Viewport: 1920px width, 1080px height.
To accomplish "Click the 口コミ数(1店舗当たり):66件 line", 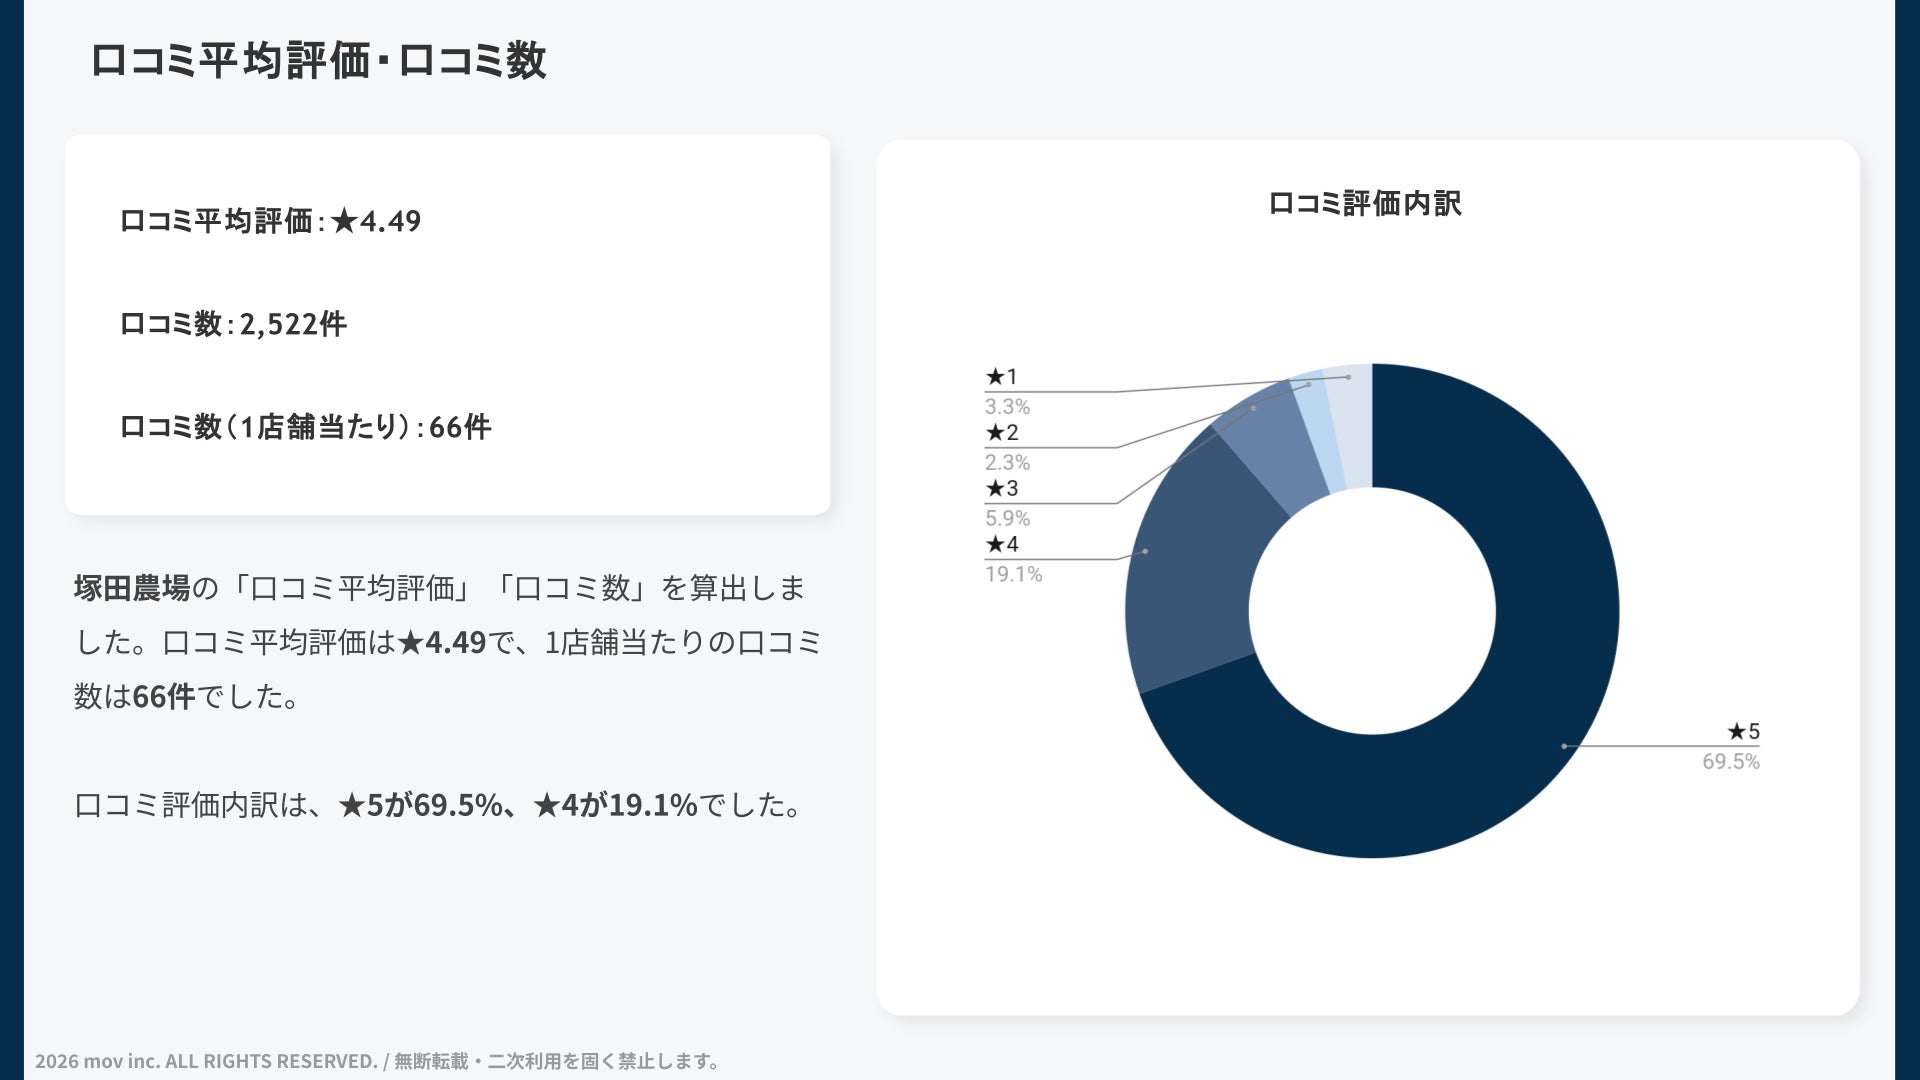I will [x=305, y=427].
